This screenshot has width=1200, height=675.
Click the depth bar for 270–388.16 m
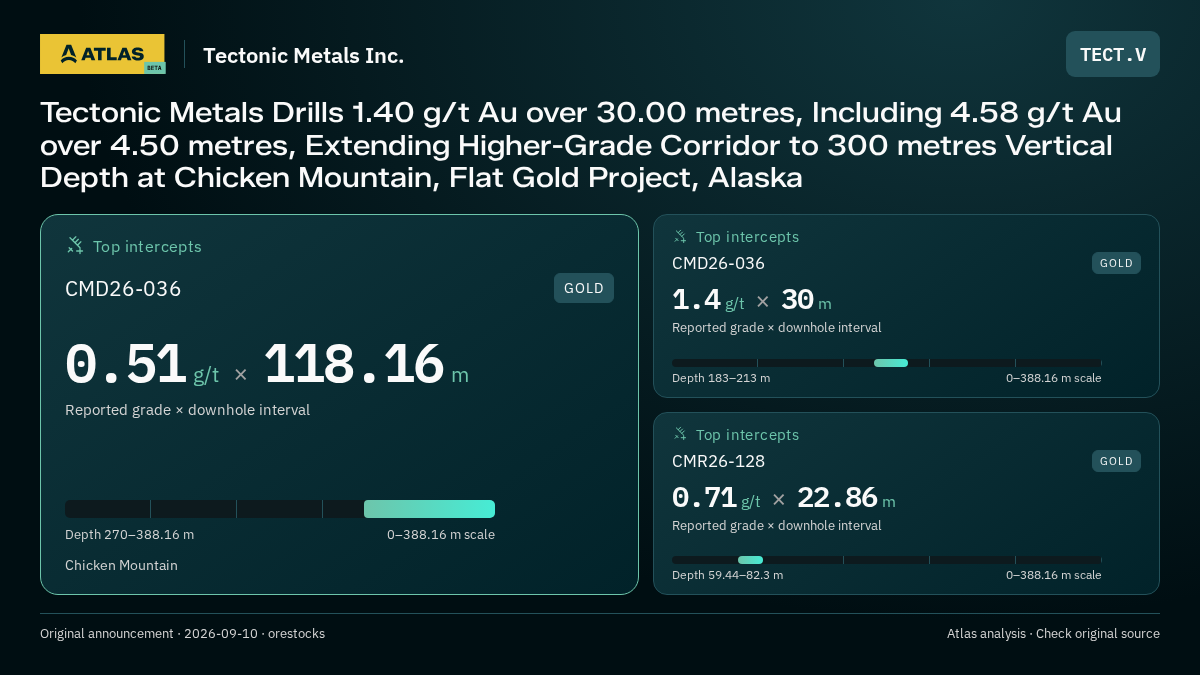[280, 509]
